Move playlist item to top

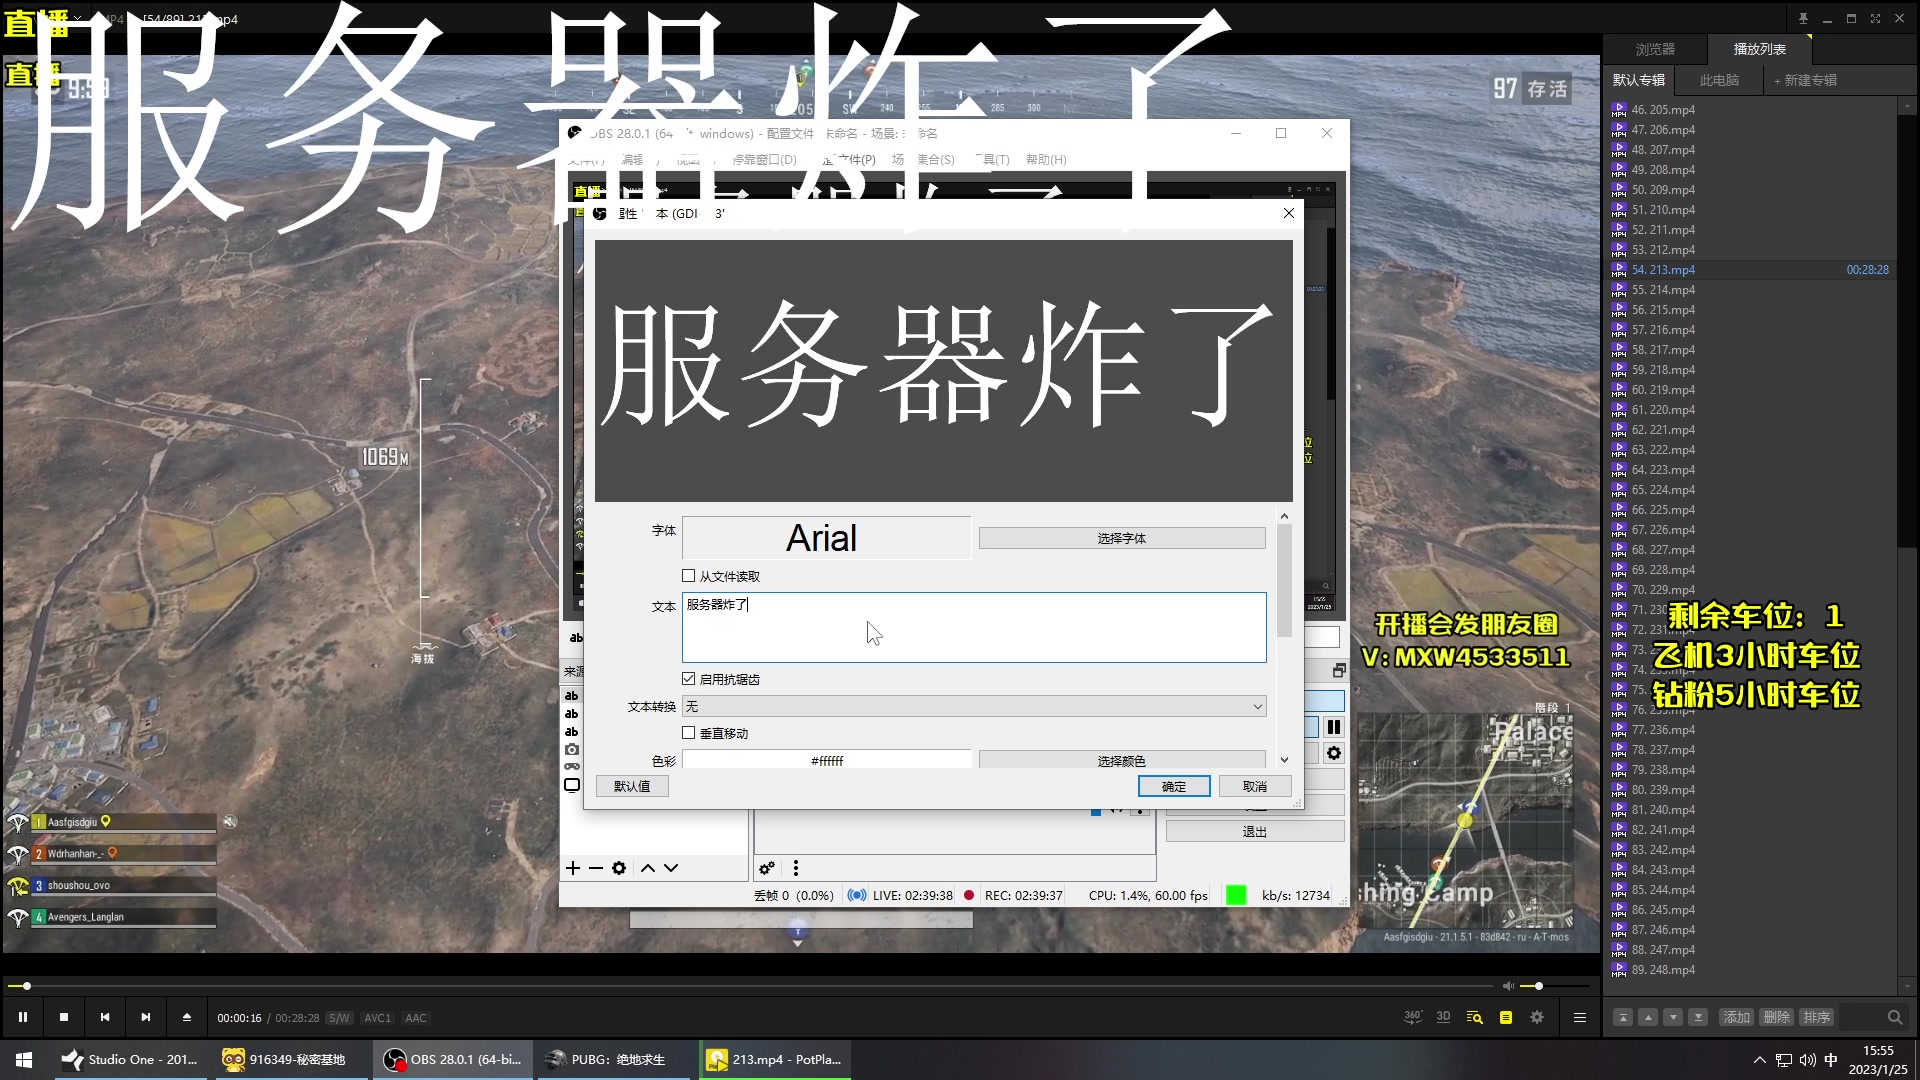pos(1623,1017)
